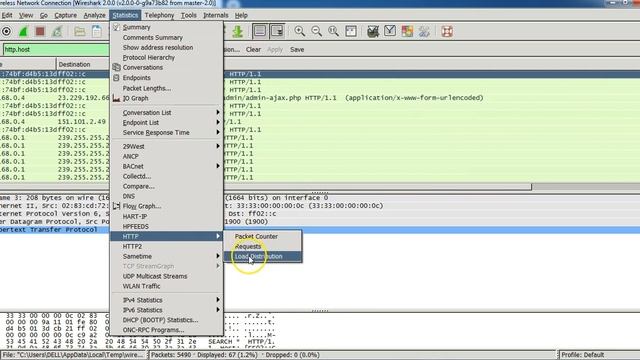Screen dimensions: 640x360
Task: Expand Endpoint List submenu arrow
Action: point(218,122)
